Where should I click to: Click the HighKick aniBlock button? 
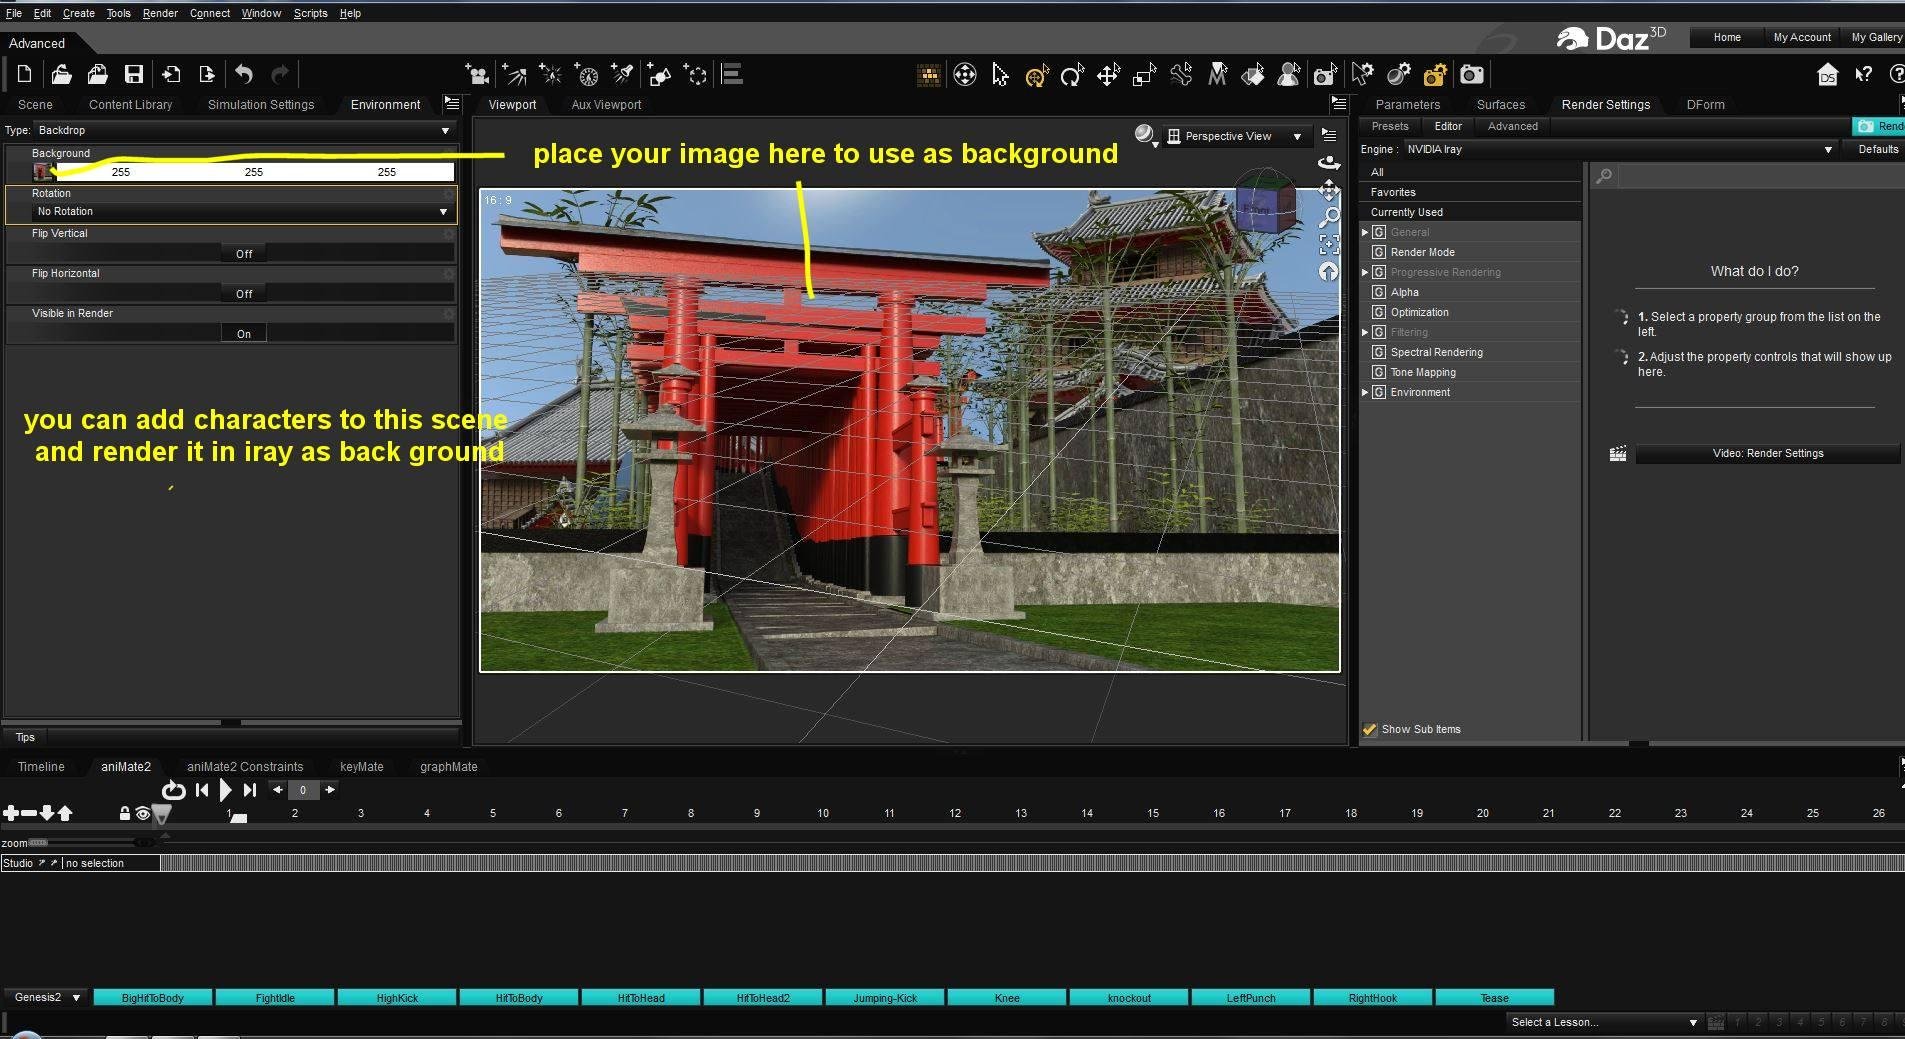[x=397, y=998]
